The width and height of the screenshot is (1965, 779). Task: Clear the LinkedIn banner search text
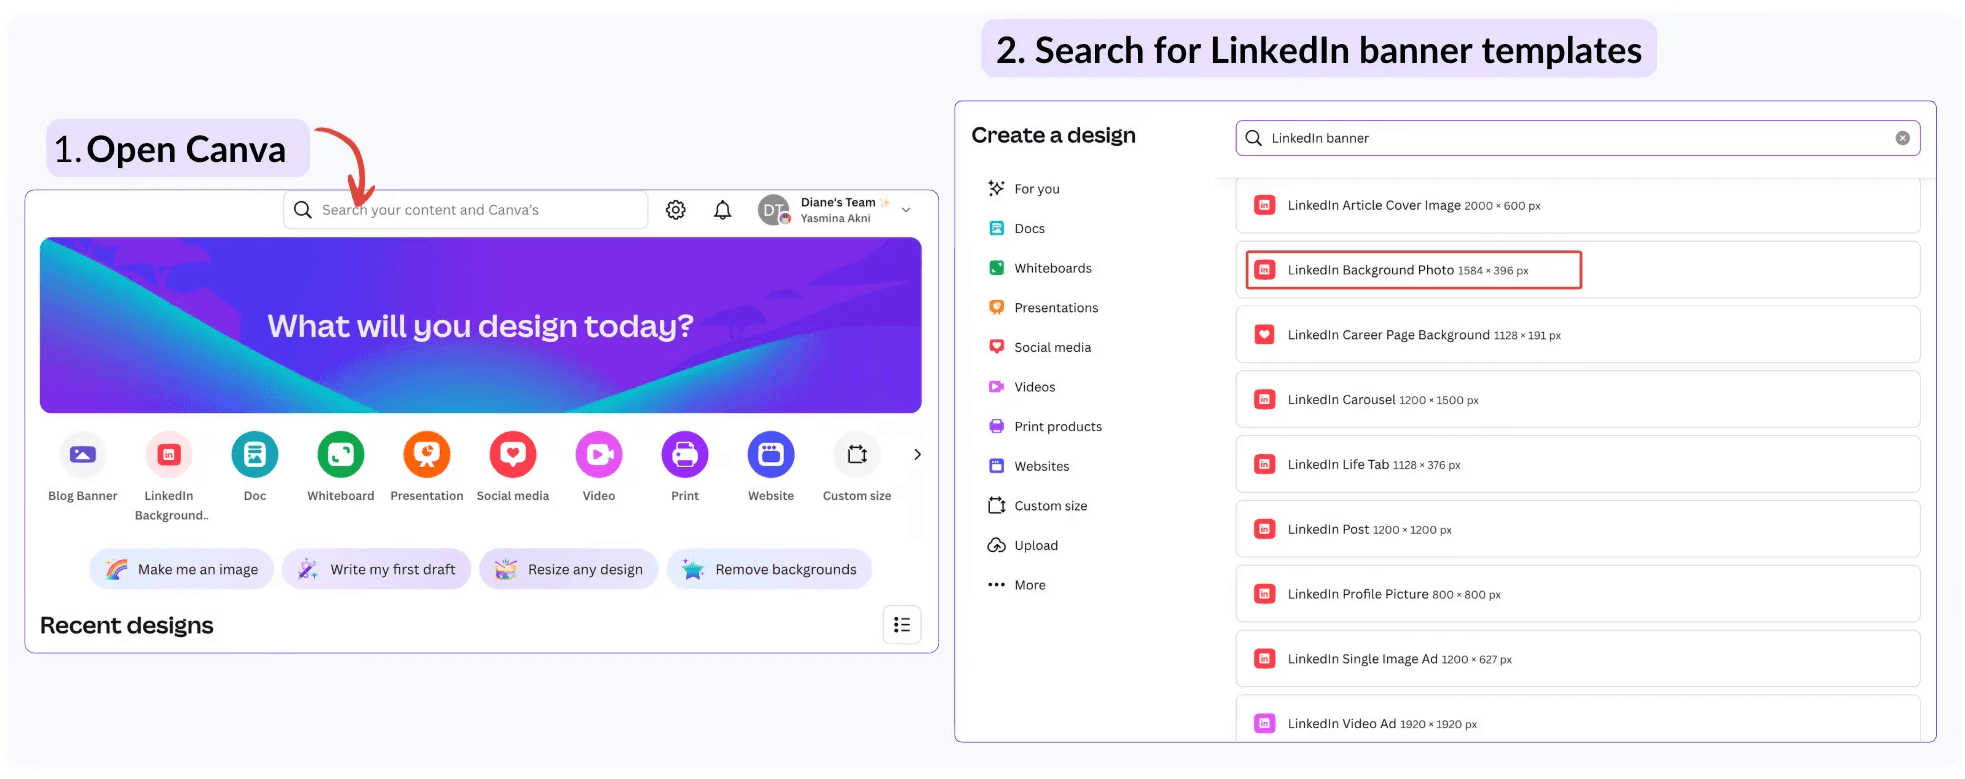[1902, 138]
